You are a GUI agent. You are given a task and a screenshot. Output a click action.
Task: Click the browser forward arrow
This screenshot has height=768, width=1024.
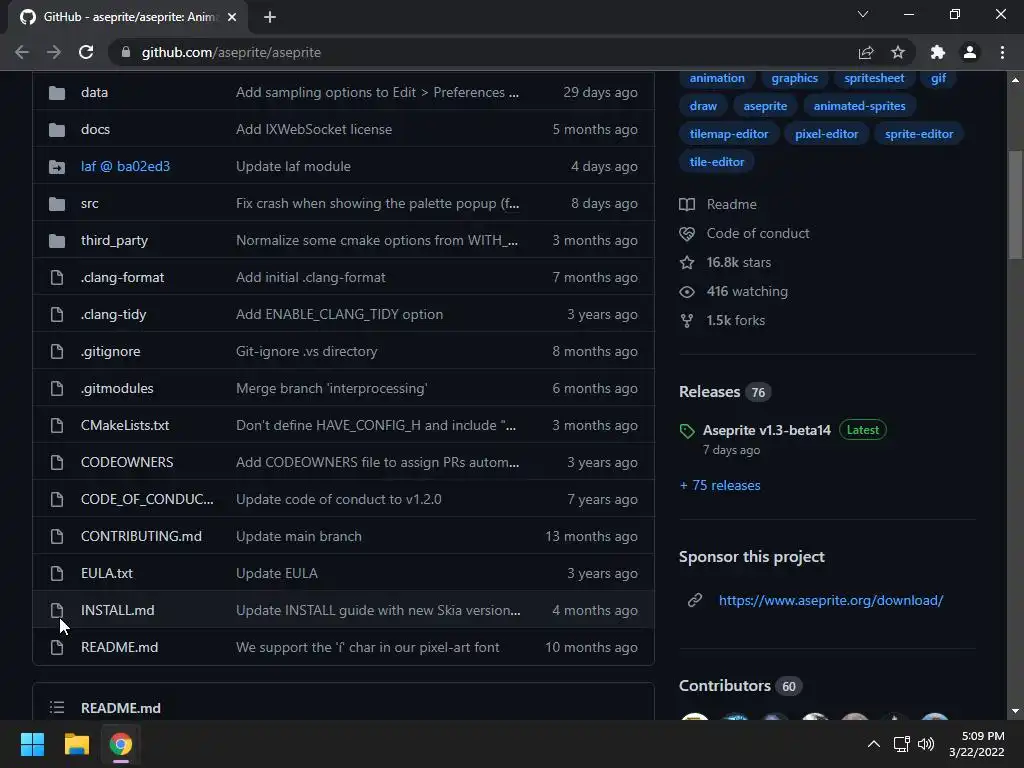point(54,52)
